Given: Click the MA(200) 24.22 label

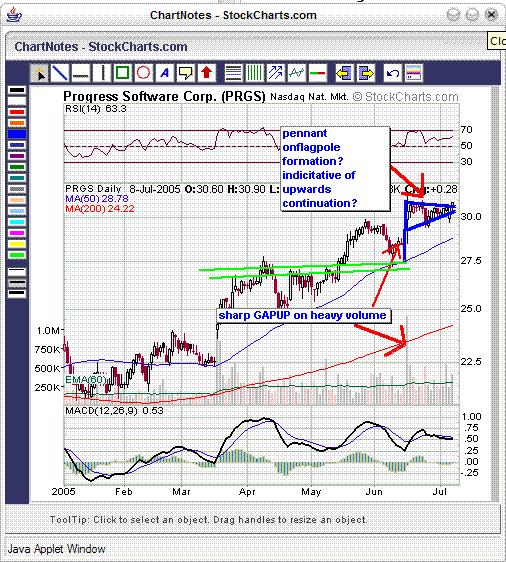Looking at the screenshot, I should [100, 209].
